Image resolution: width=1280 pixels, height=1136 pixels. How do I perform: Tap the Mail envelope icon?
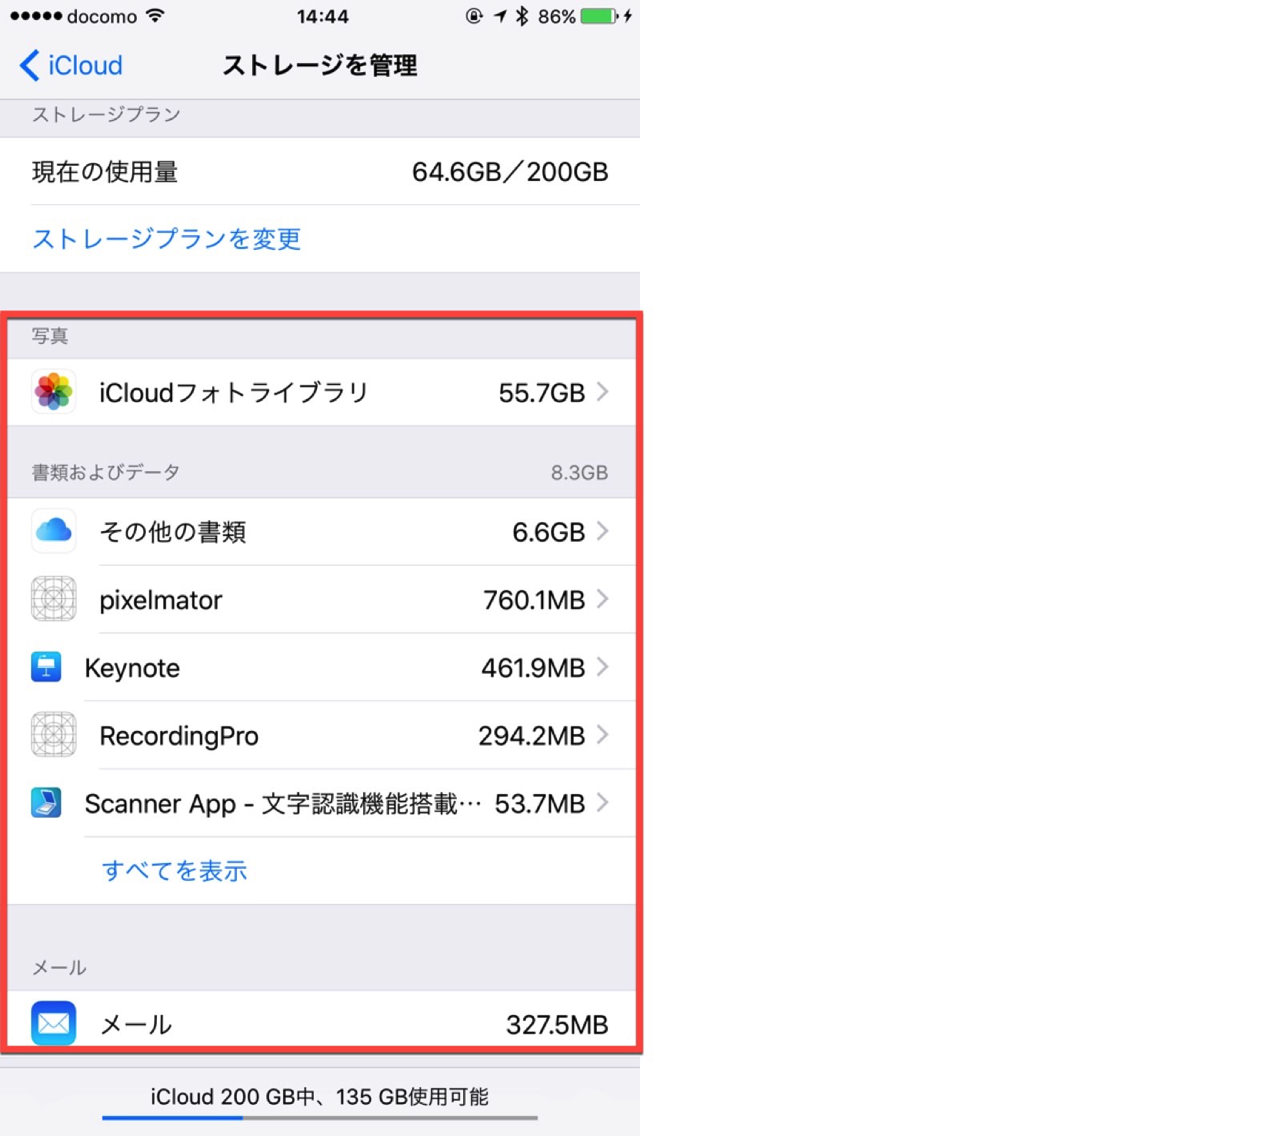pos(53,1024)
